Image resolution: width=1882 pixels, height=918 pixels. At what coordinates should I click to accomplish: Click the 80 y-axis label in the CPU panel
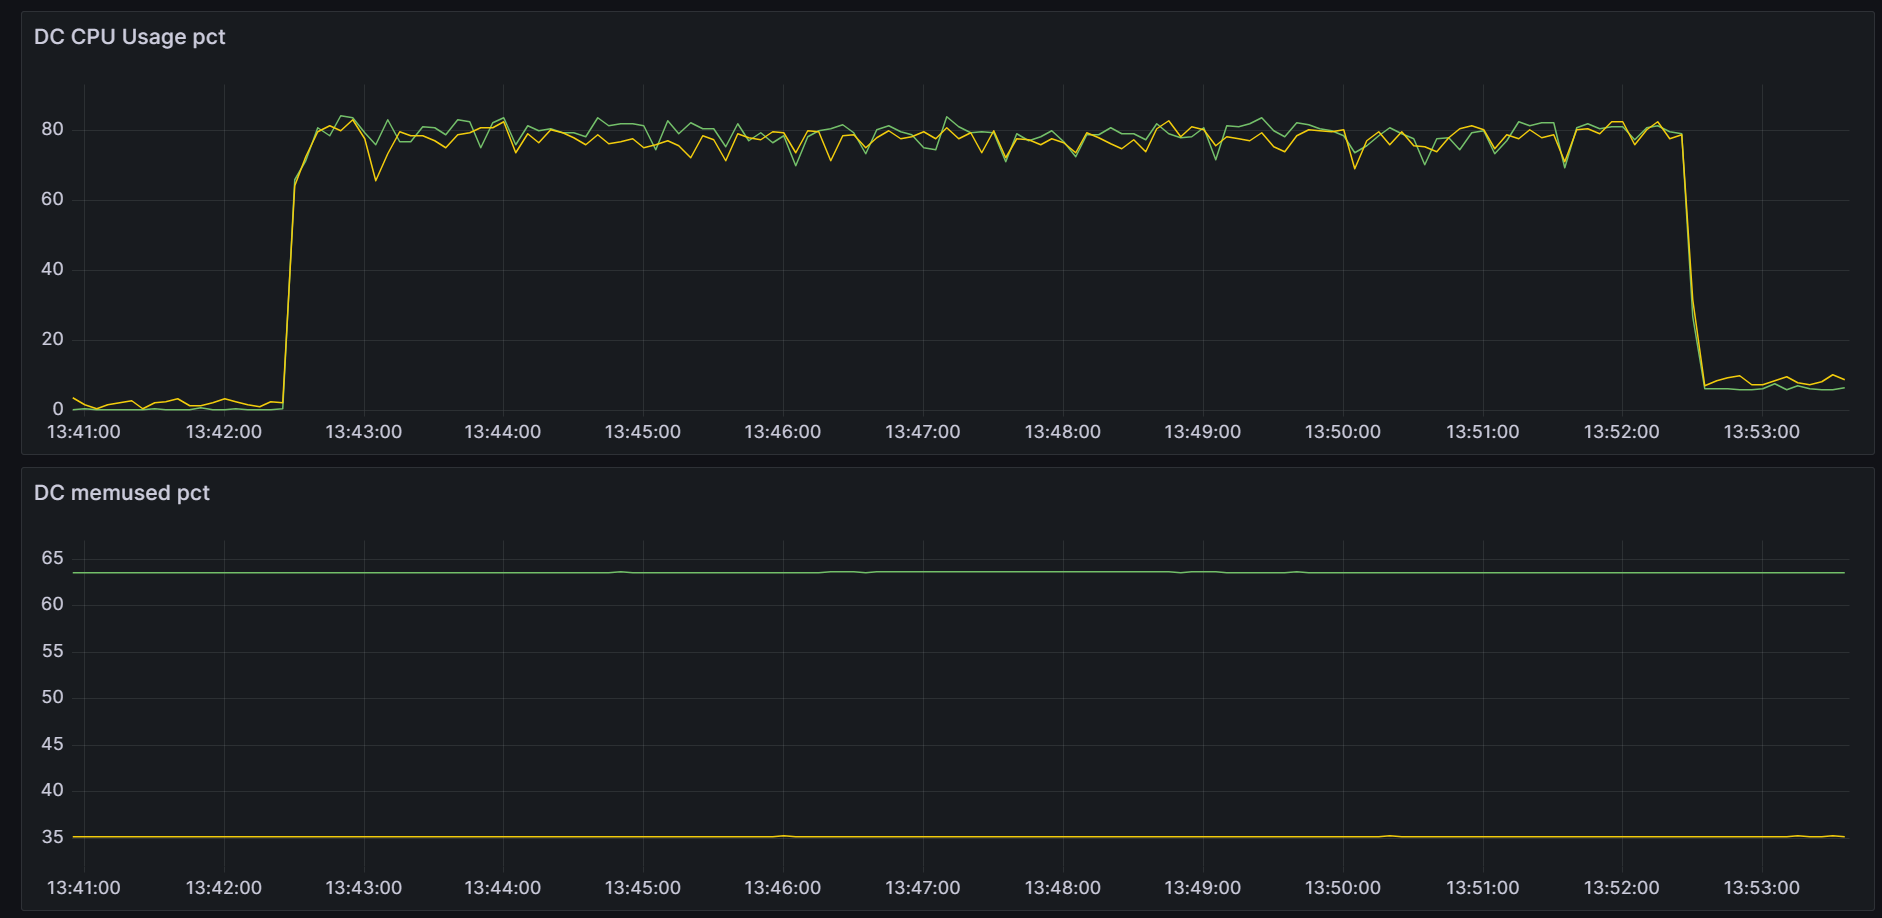[52, 129]
